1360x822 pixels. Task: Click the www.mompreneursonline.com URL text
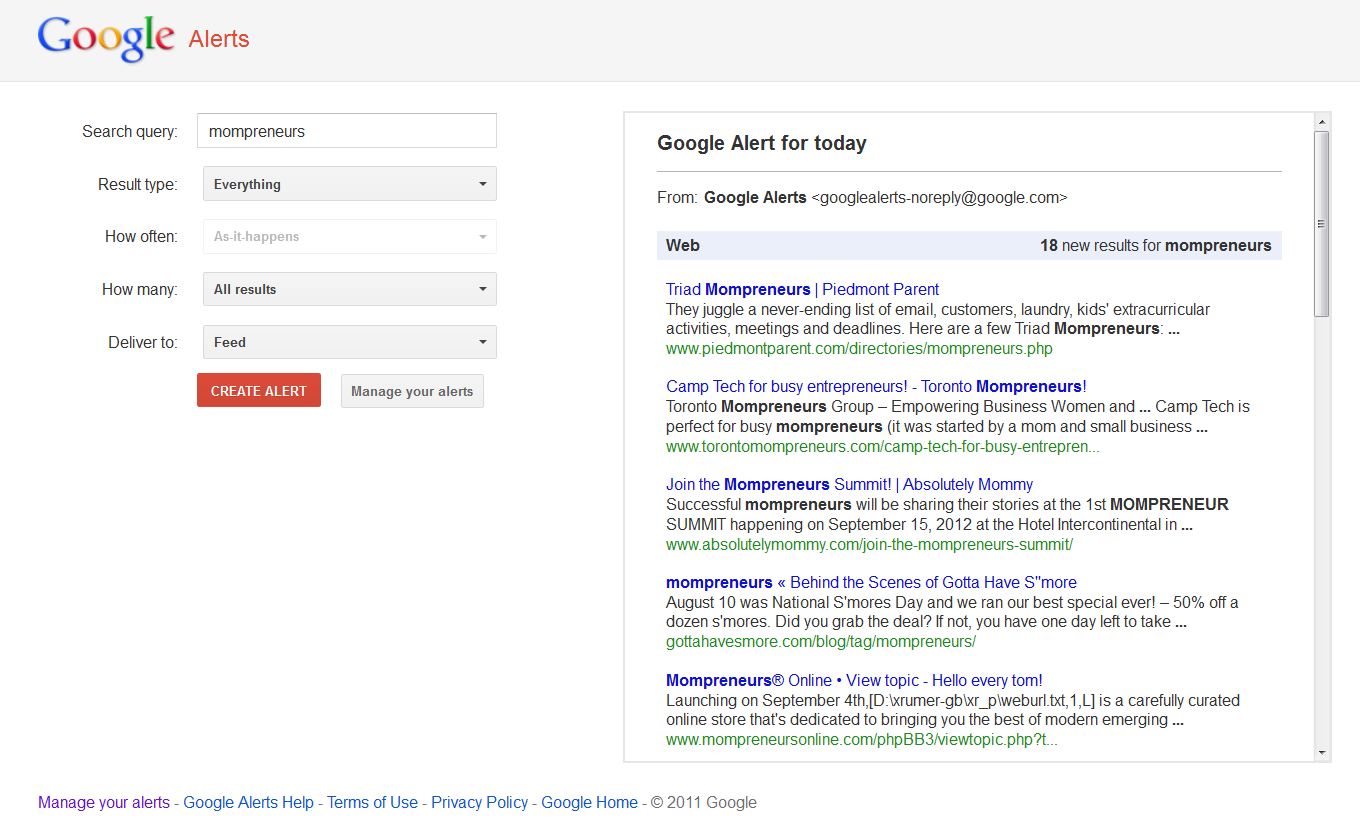[x=861, y=740]
